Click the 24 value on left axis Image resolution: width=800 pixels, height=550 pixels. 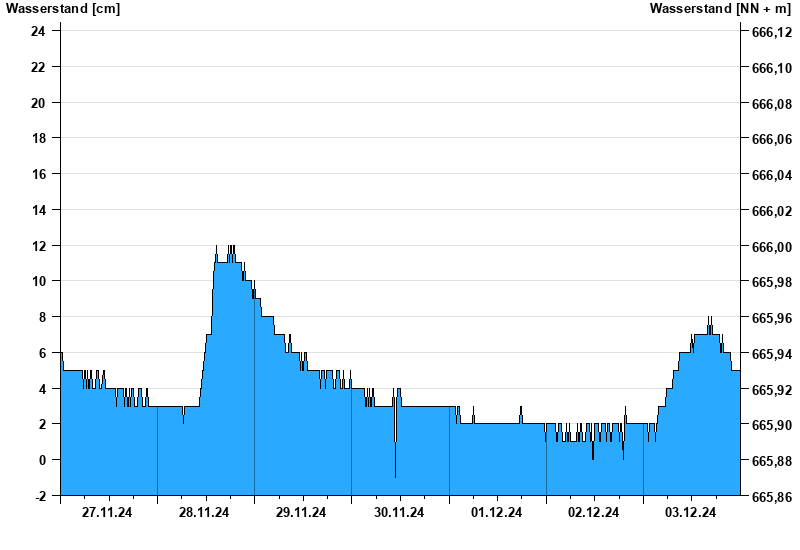[38, 31]
